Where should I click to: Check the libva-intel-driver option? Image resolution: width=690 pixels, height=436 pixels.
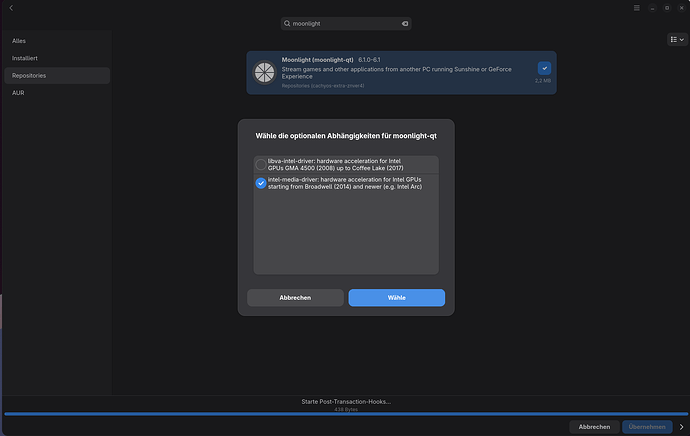(261, 165)
